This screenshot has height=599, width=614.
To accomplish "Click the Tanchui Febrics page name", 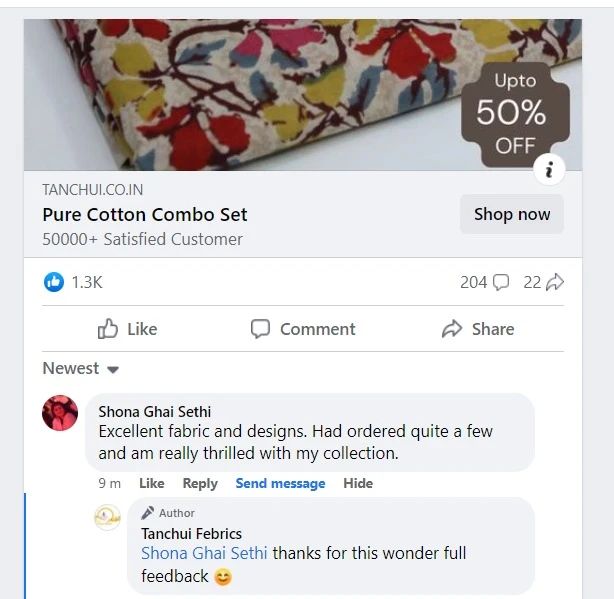I will click(191, 534).
